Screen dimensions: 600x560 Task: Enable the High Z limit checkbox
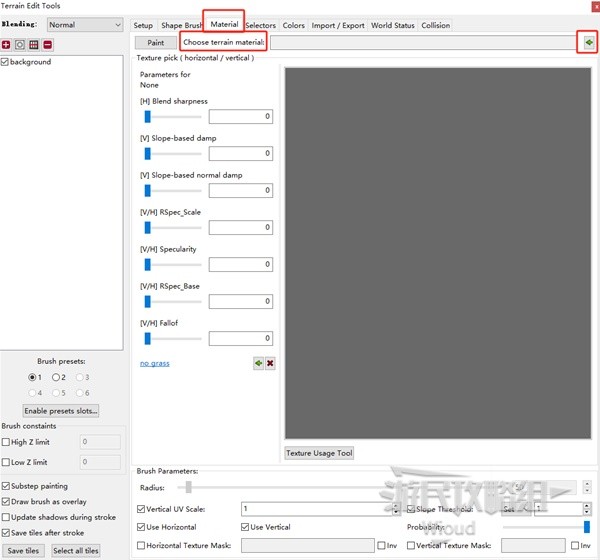(7, 442)
